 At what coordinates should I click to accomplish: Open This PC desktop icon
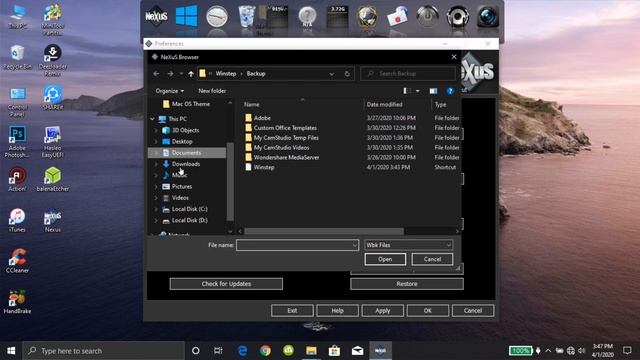(18, 16)
